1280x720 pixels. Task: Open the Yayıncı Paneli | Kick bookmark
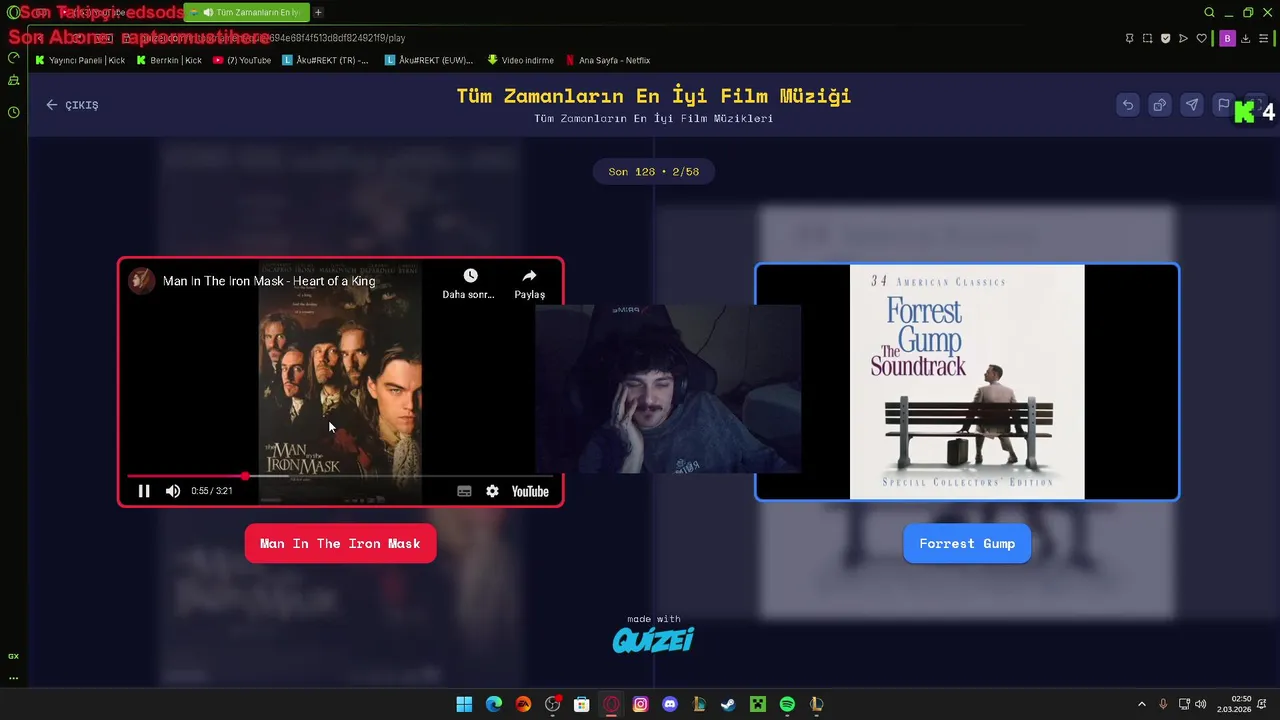80,60
